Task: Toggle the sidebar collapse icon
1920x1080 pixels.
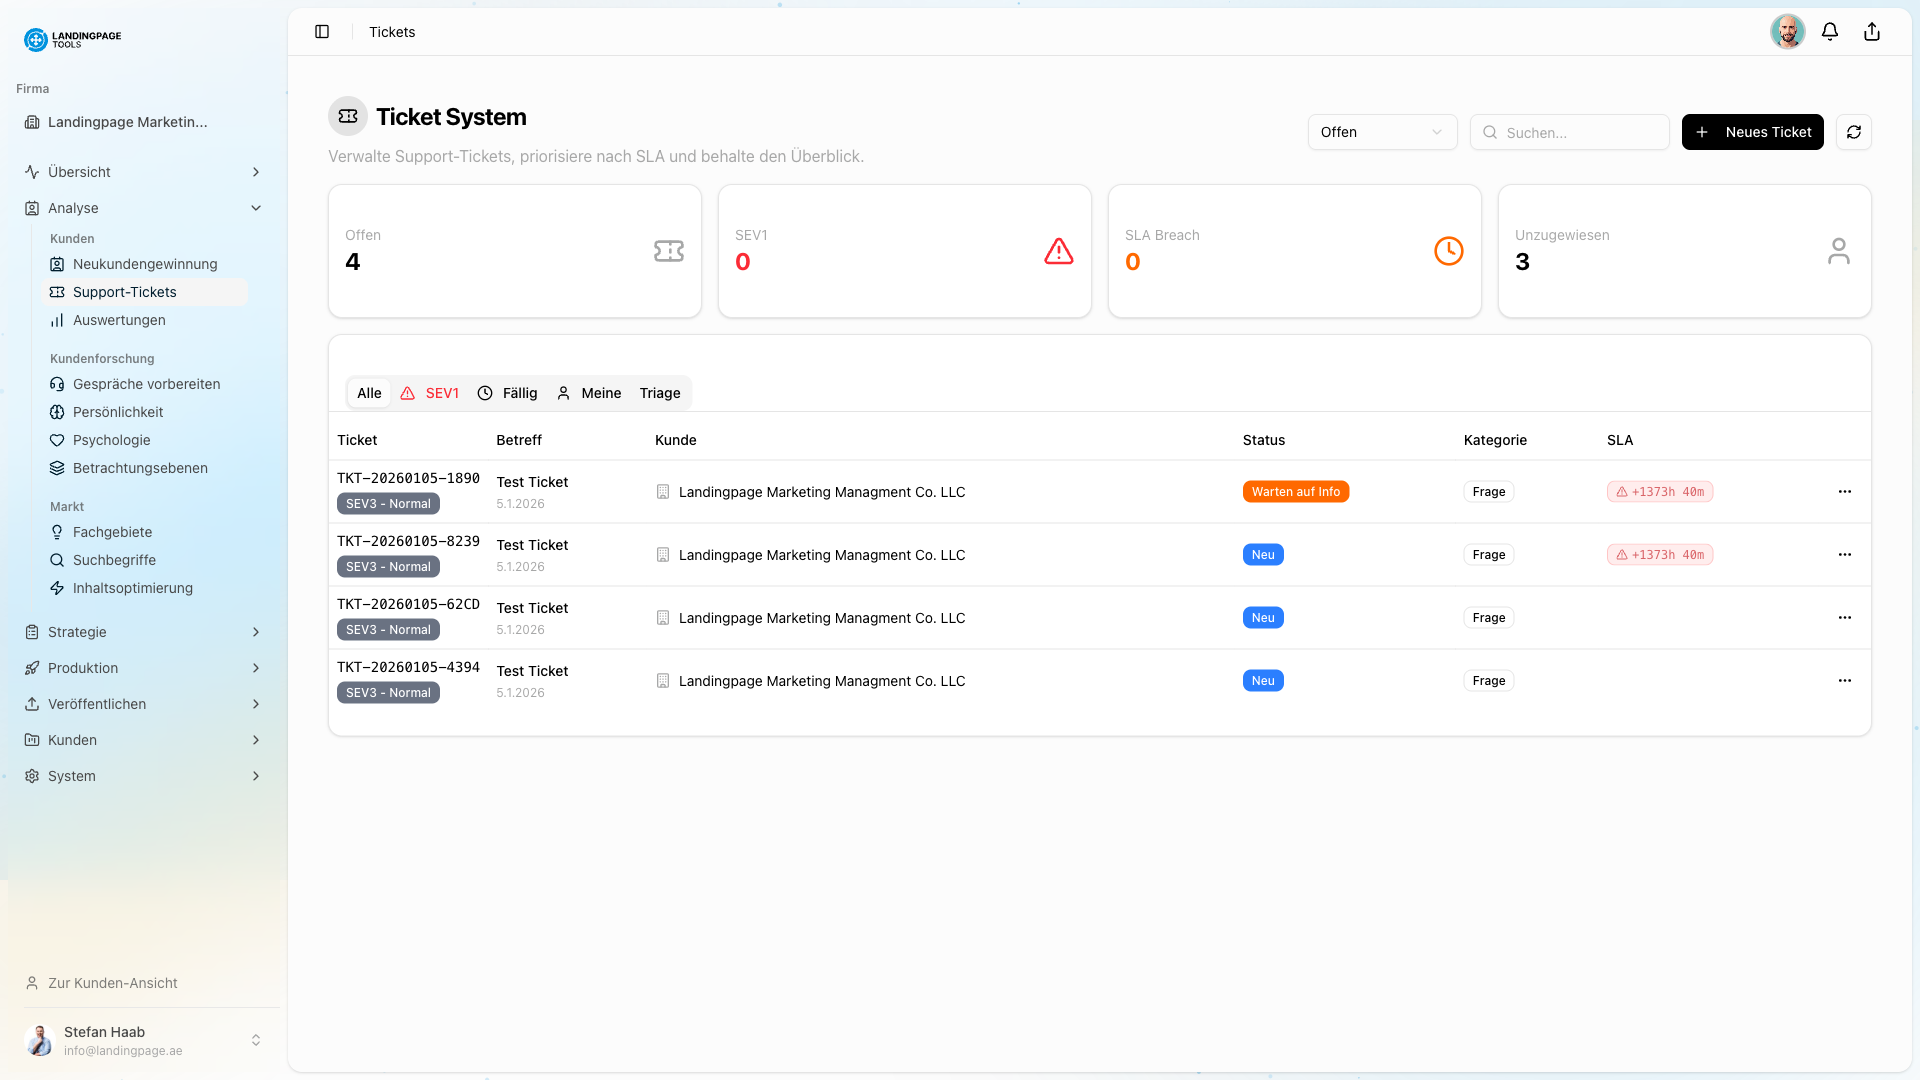Action: click(322, 31)
